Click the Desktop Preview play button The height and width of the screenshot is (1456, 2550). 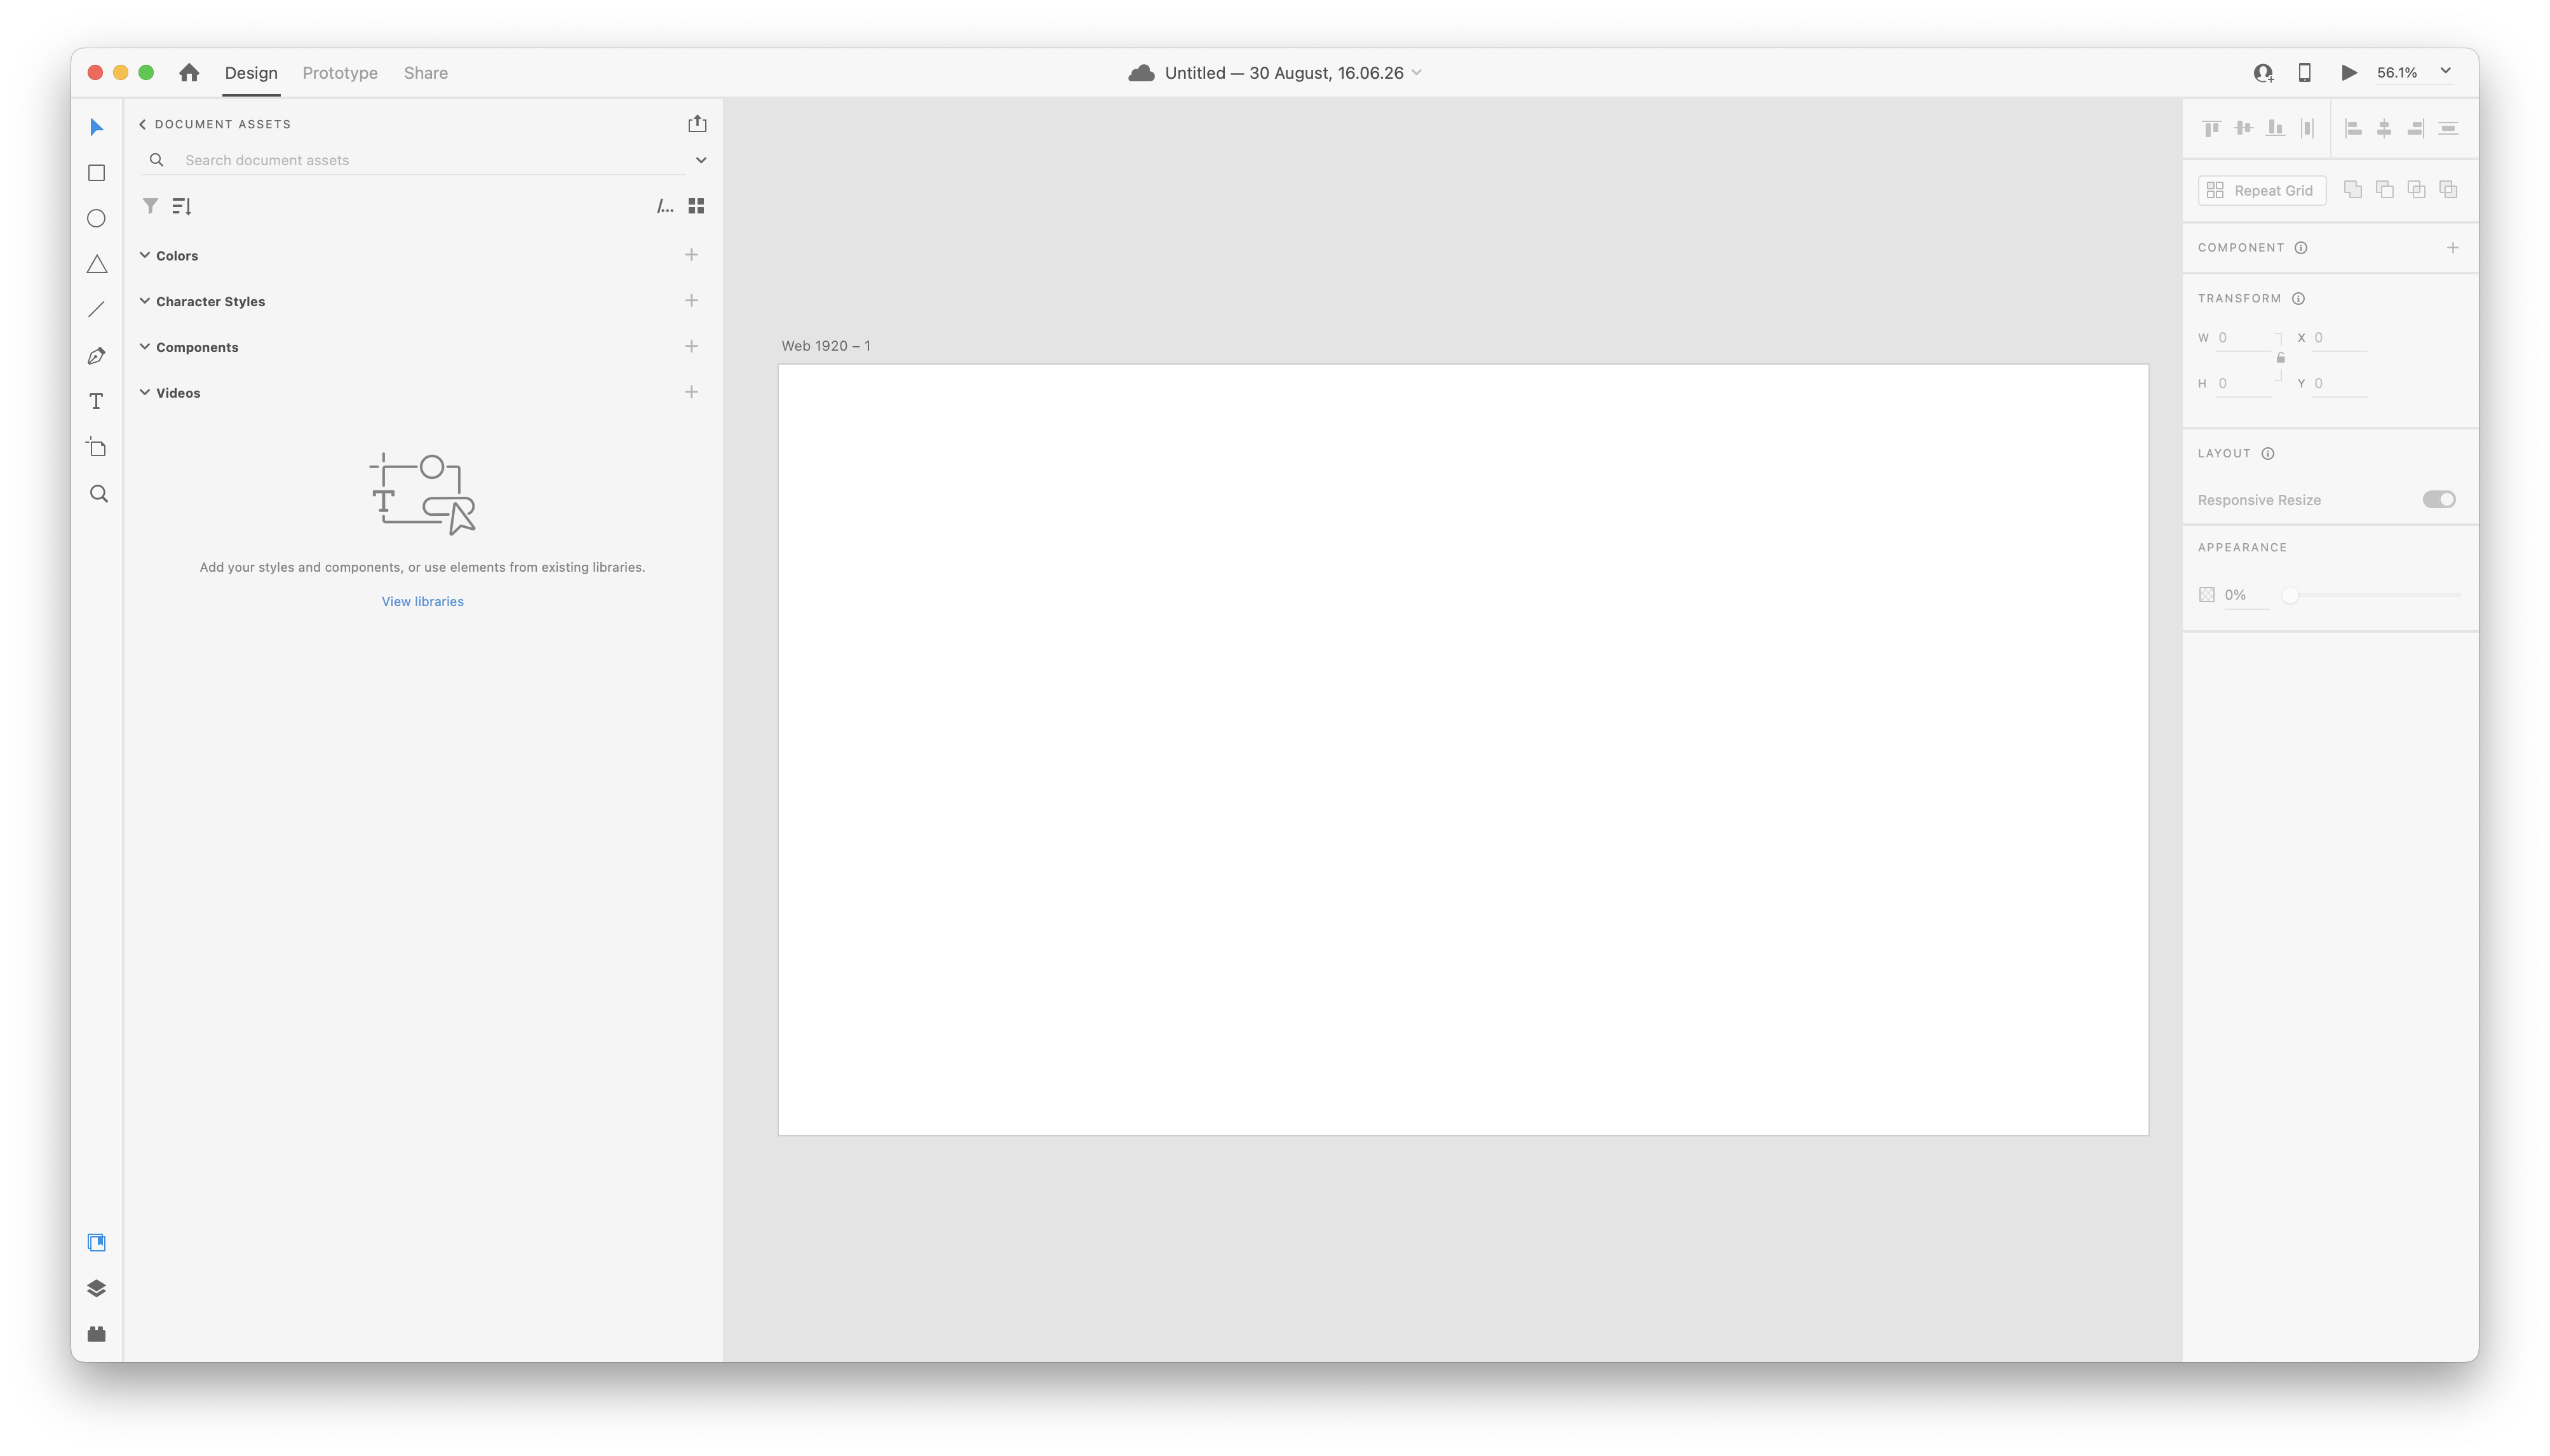(x=2349, y=72)
